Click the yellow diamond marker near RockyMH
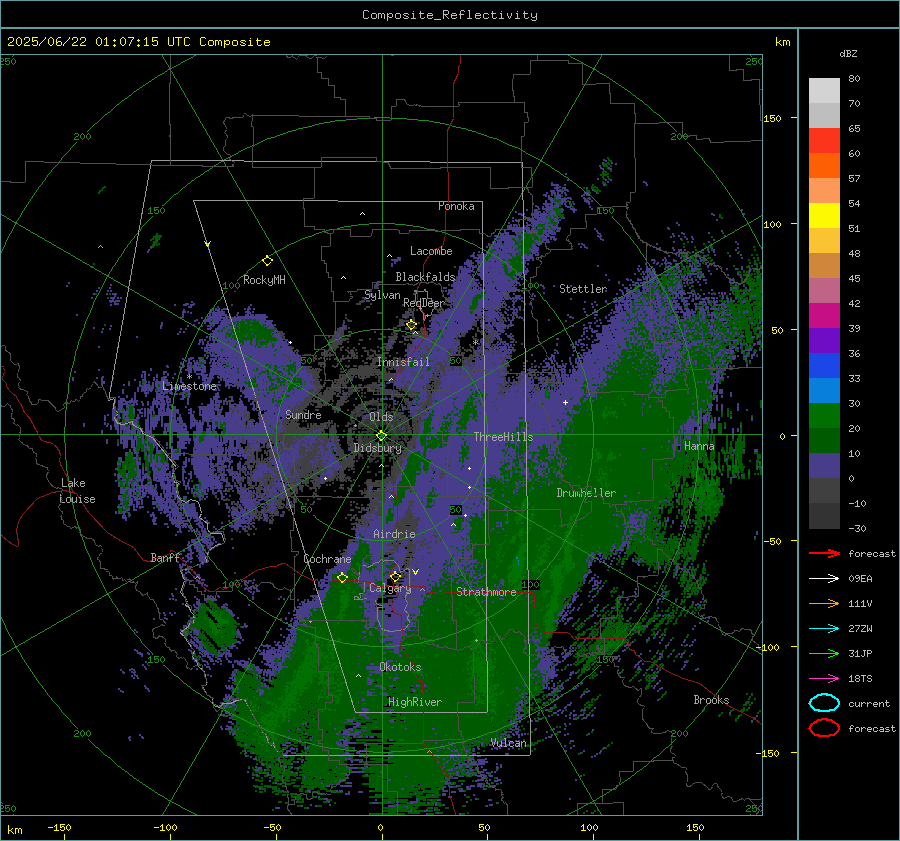The width and height of the screenshot is (900, 841). 267,261
